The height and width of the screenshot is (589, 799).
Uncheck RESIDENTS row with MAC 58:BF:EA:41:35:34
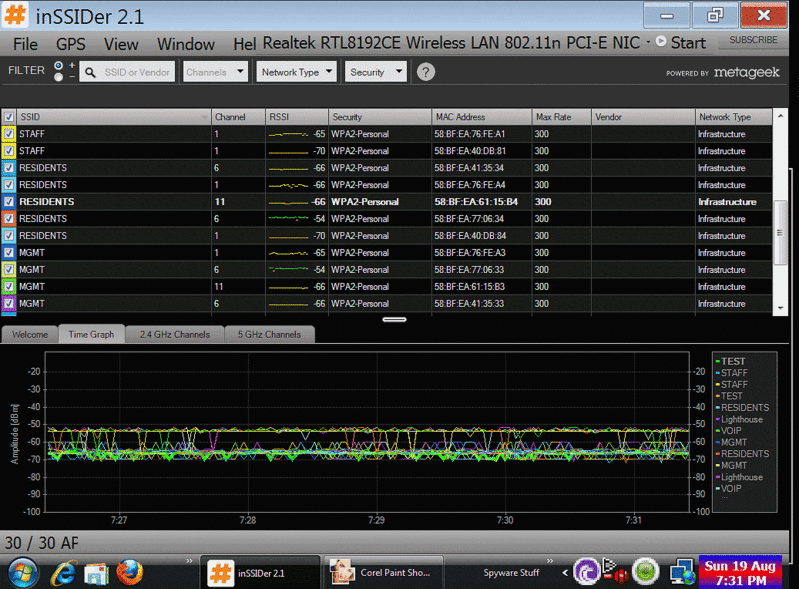9,168
